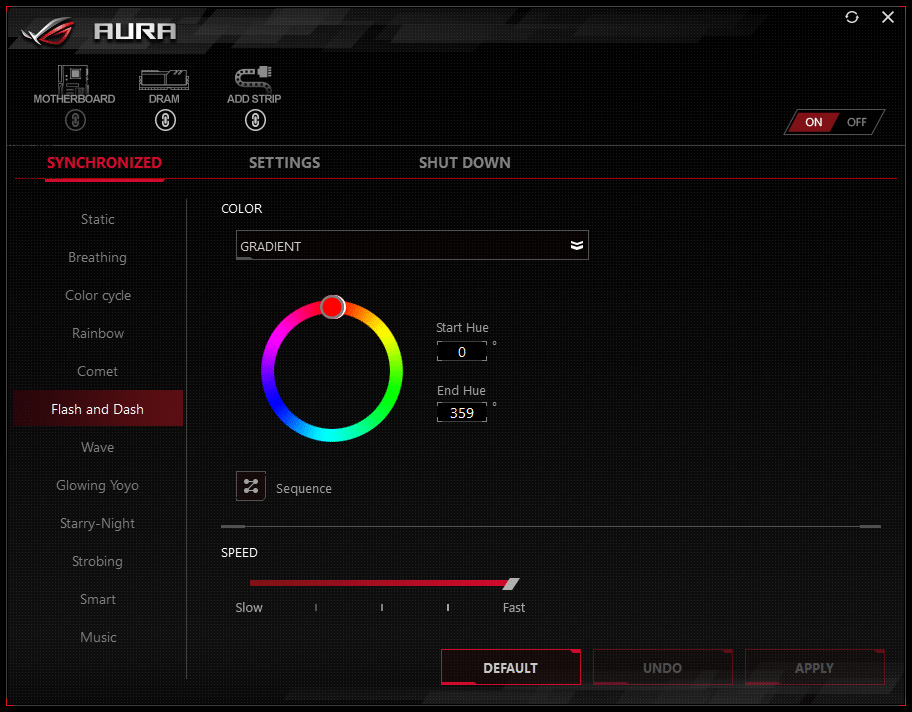Click the End Hue input field
This screenshot has width=912, height=712.
[x=462, y=412]
